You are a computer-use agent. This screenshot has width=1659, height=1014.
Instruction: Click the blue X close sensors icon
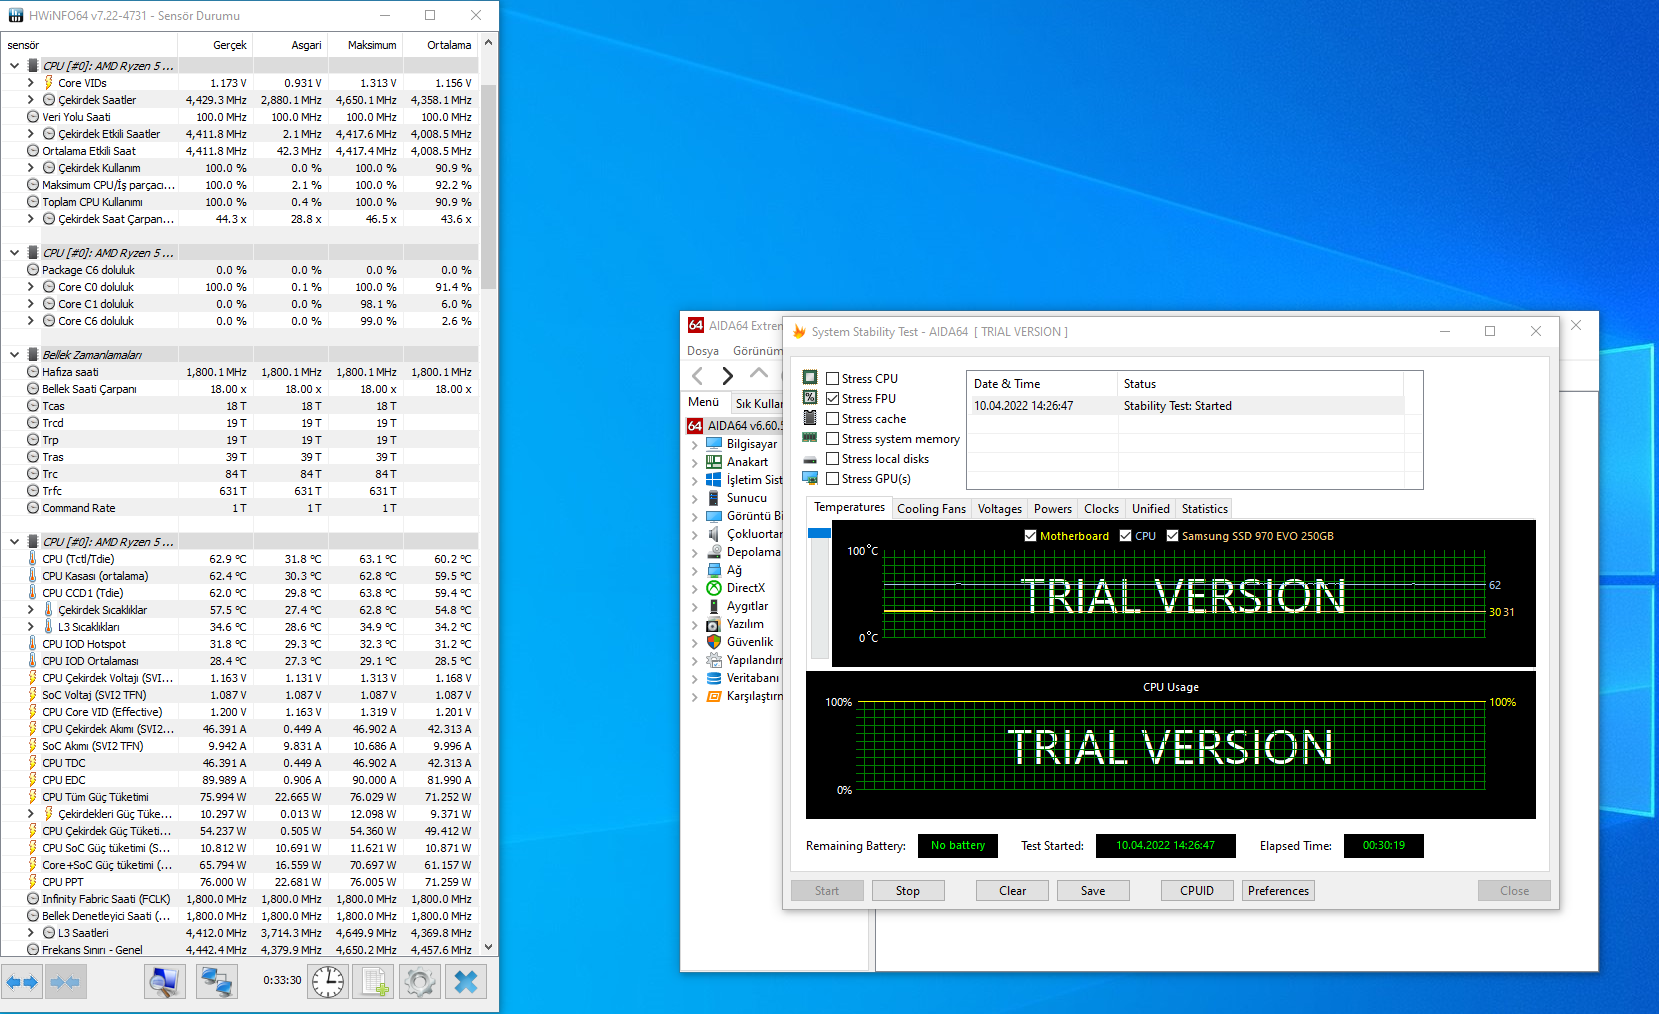coord(466,981)
